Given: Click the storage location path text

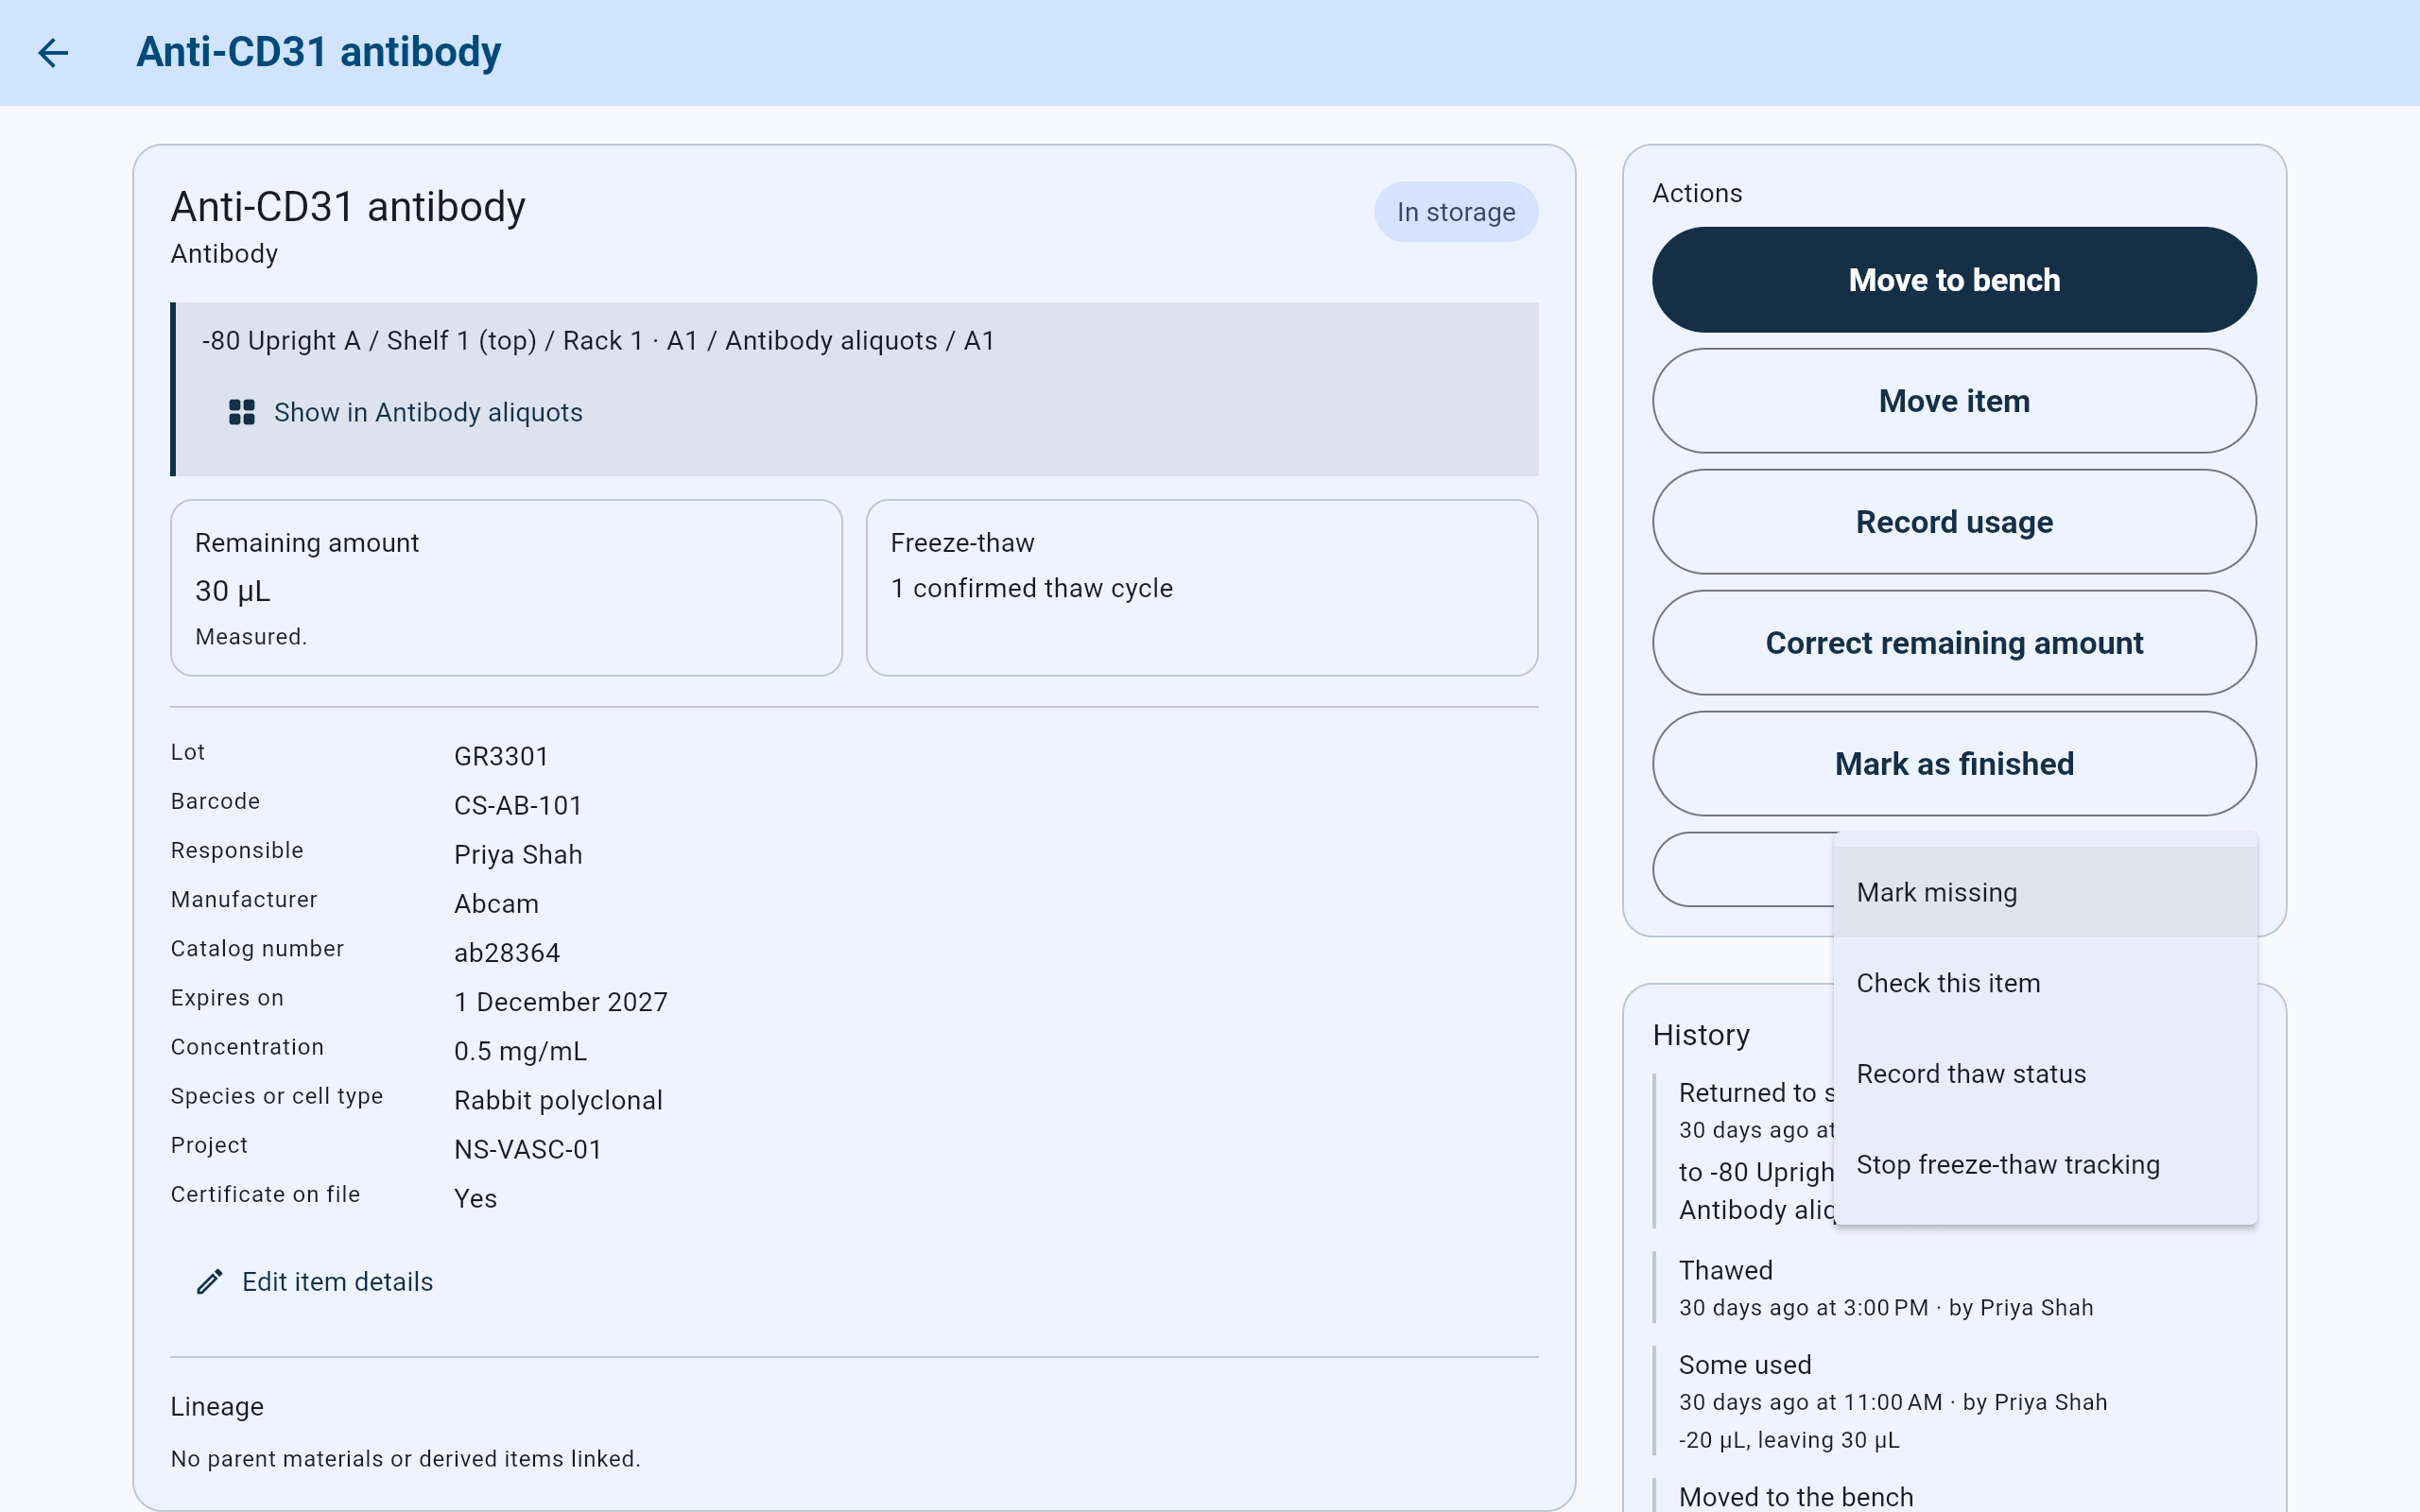Looking at the screenshot, I should 598,341.
